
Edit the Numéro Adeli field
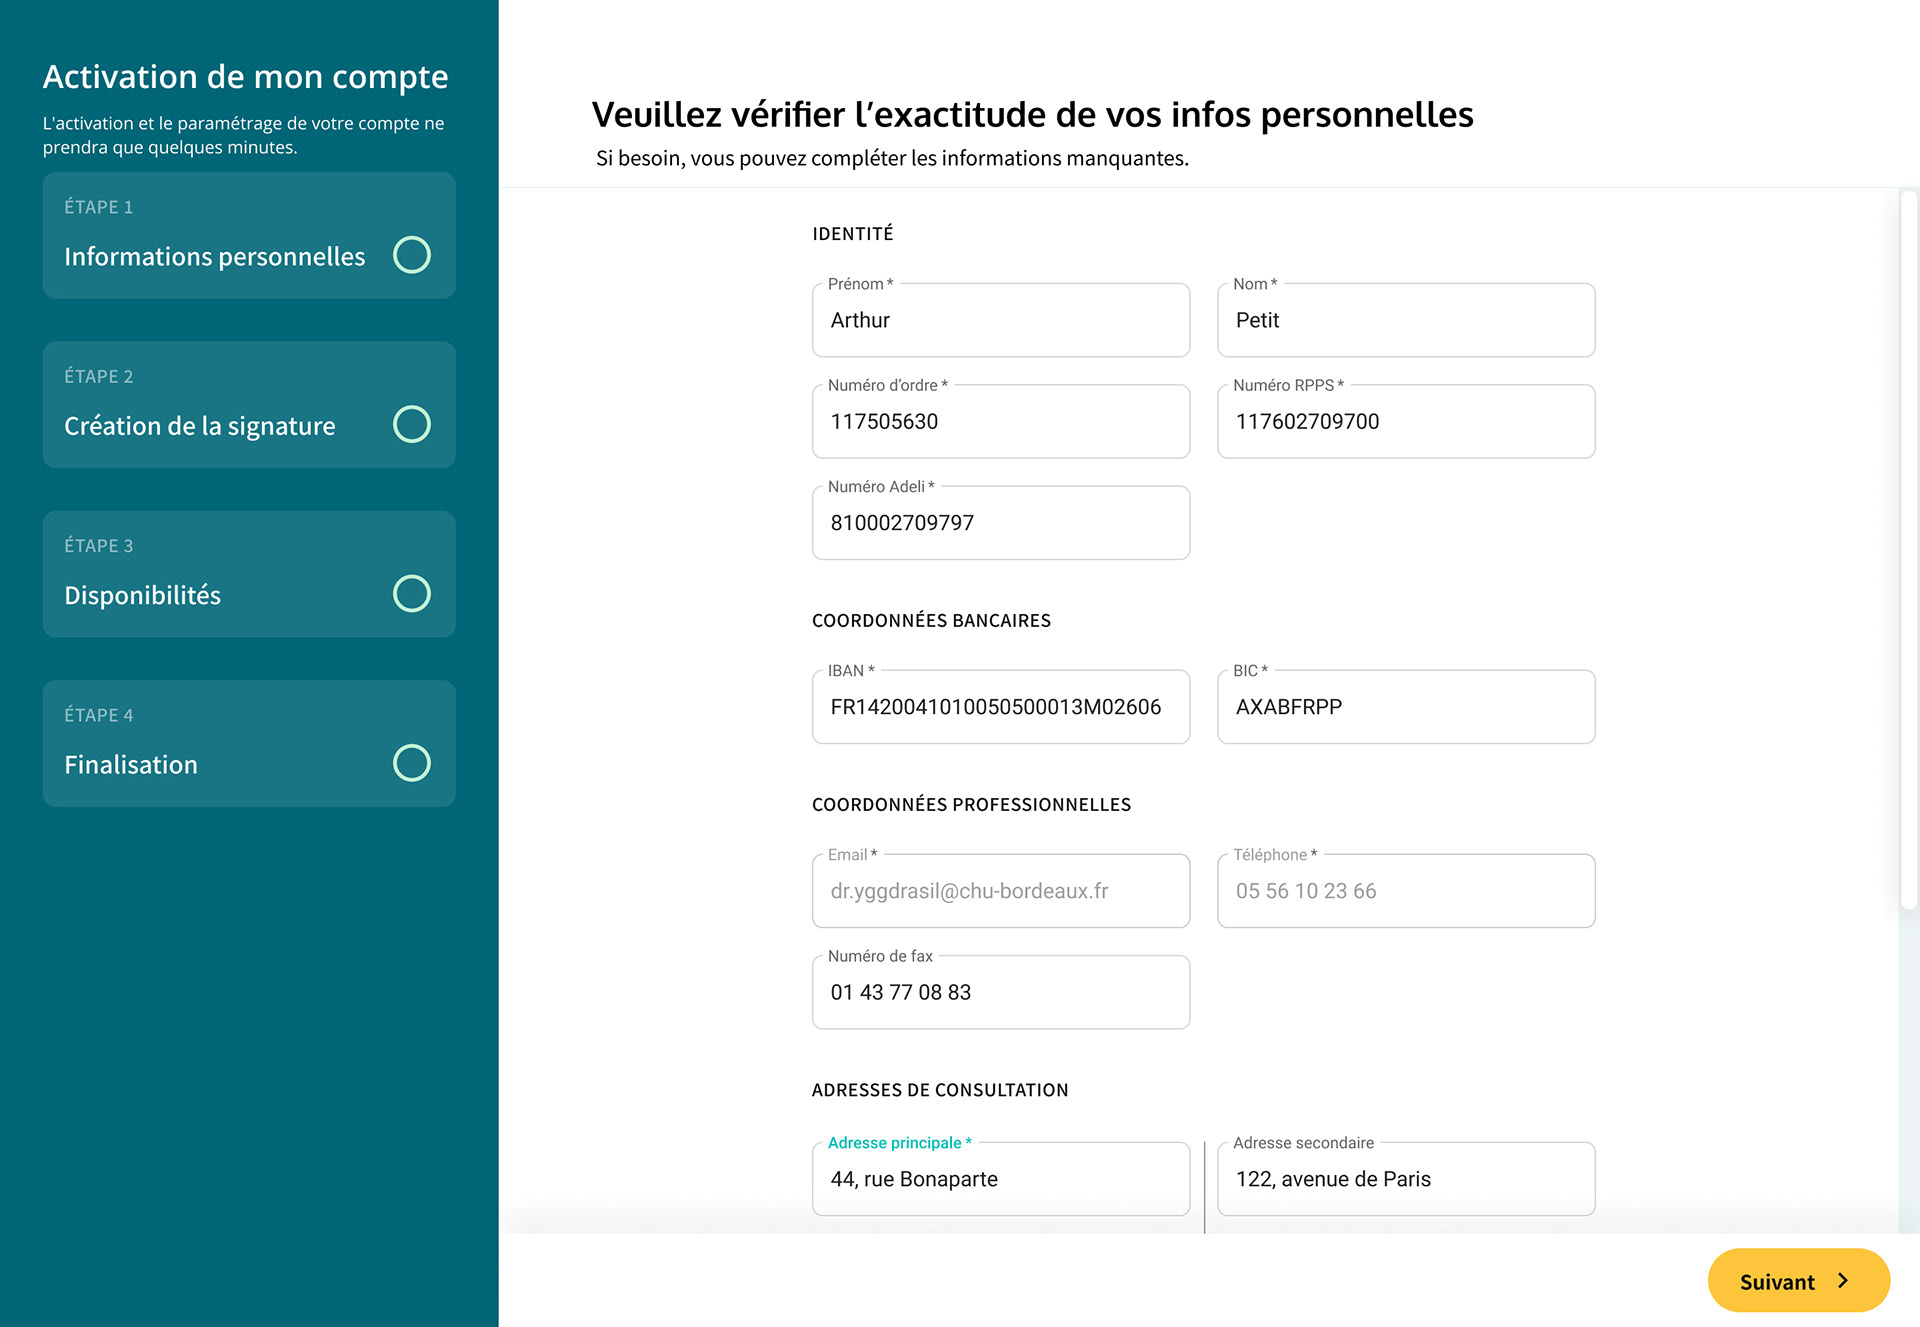pyautogui.click(x=1001, y=523)
